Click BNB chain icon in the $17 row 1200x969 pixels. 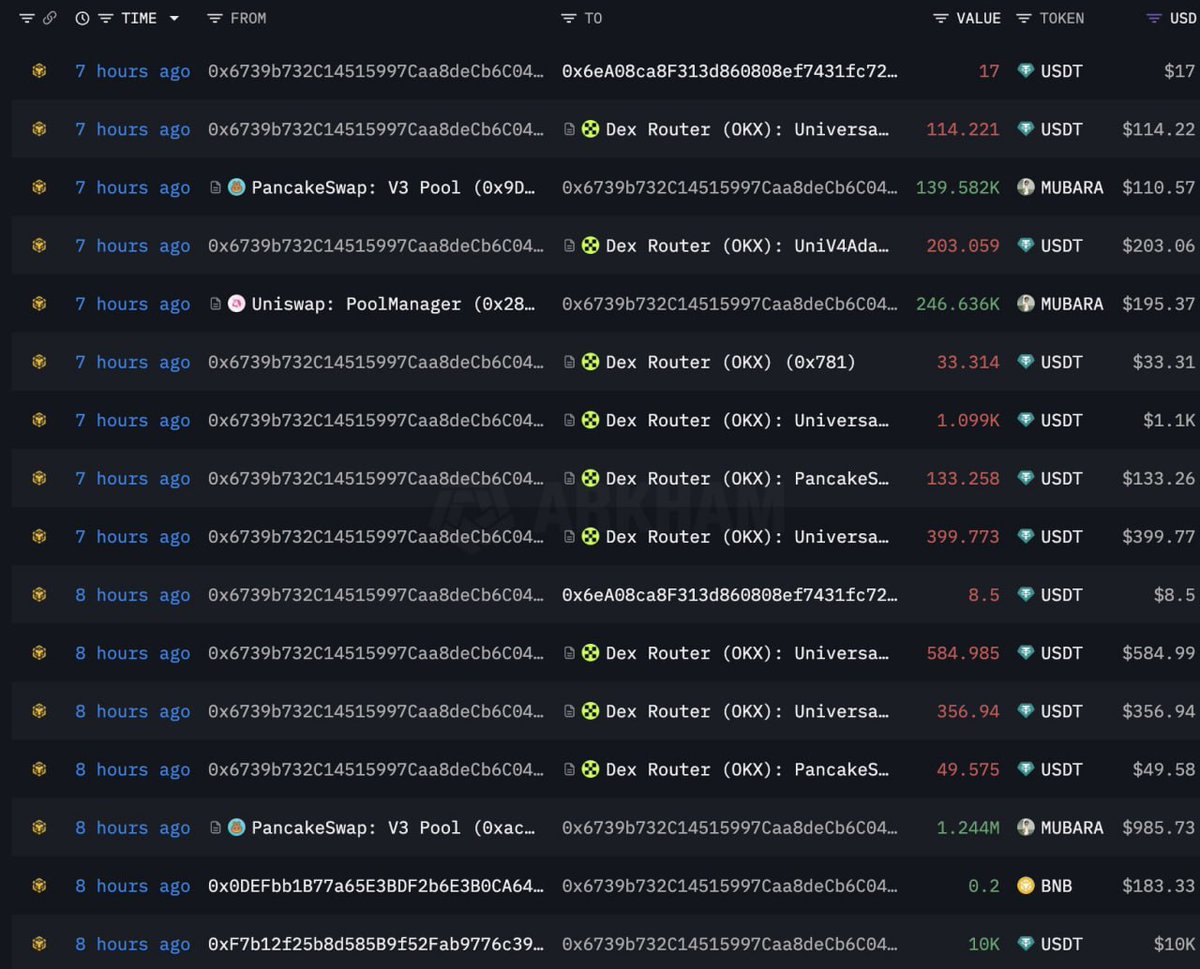39,71
